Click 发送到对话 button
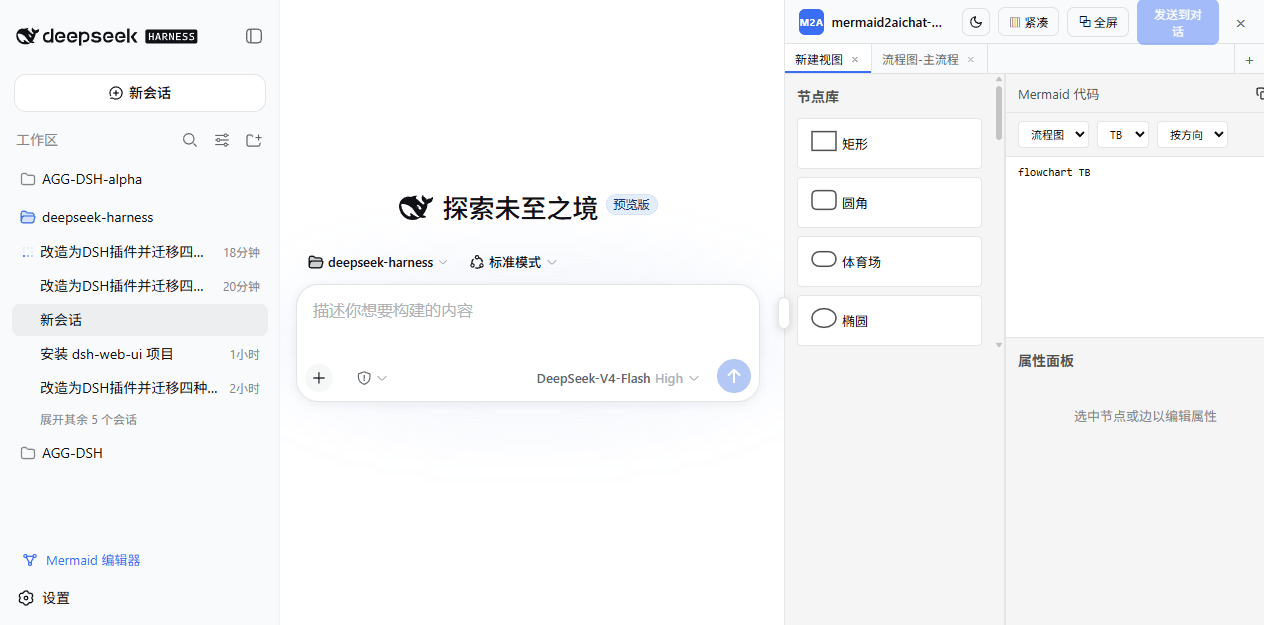The height and width of the screenshot is (625, 1264). pyautogui.click(x=1178, y=22)
